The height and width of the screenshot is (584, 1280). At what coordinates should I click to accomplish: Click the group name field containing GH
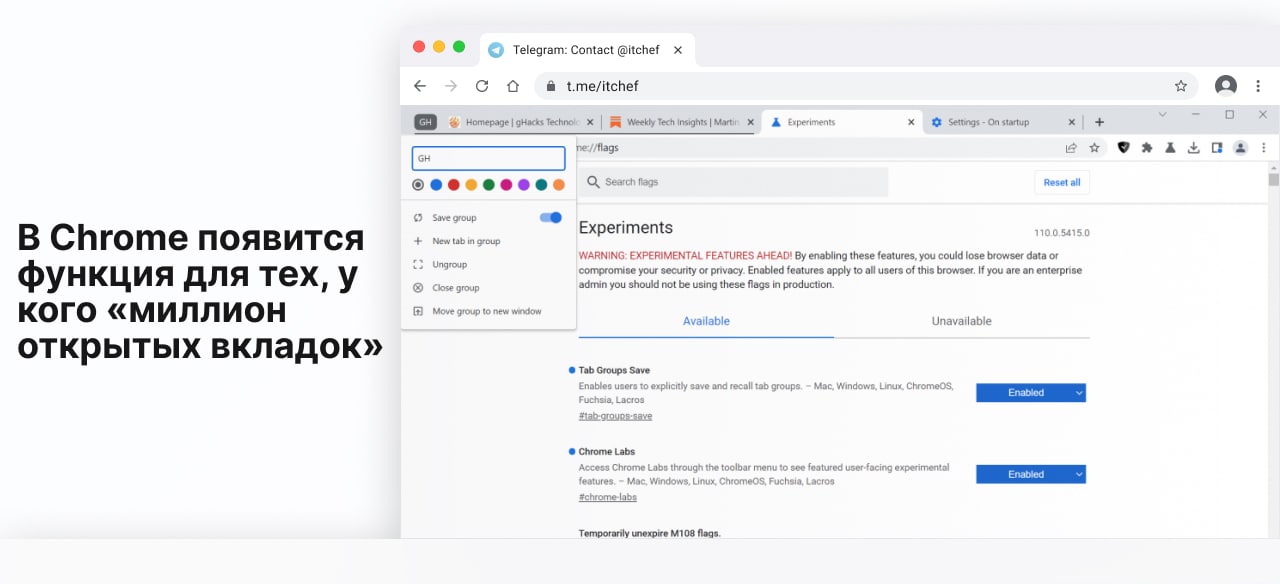coord(488,158)
